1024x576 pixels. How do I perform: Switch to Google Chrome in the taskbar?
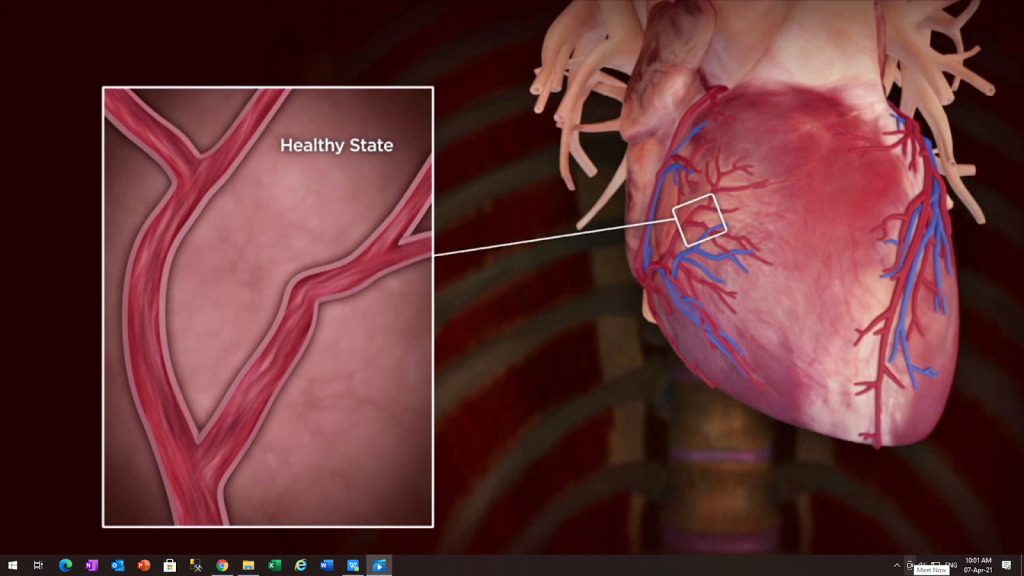click(x=222, y=566)
